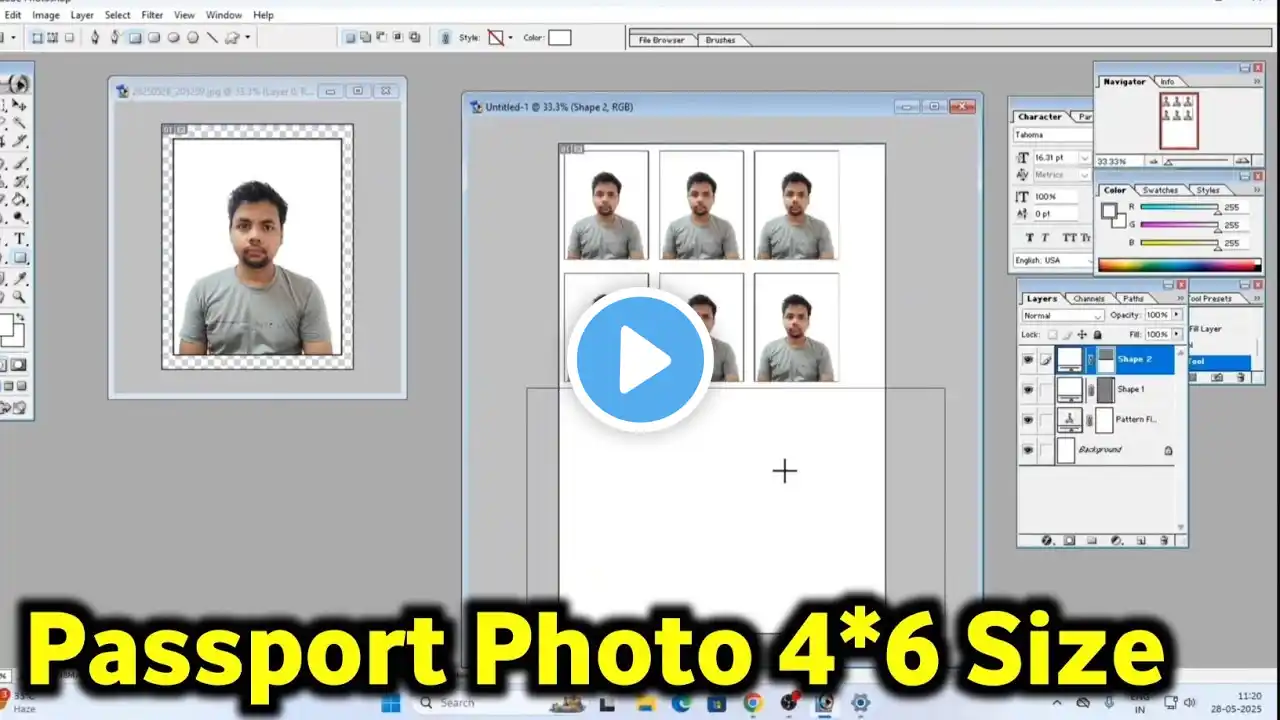Click the Navigator zoom slider
This screenshot has height=720, width=1280.
coord(1196,161)
